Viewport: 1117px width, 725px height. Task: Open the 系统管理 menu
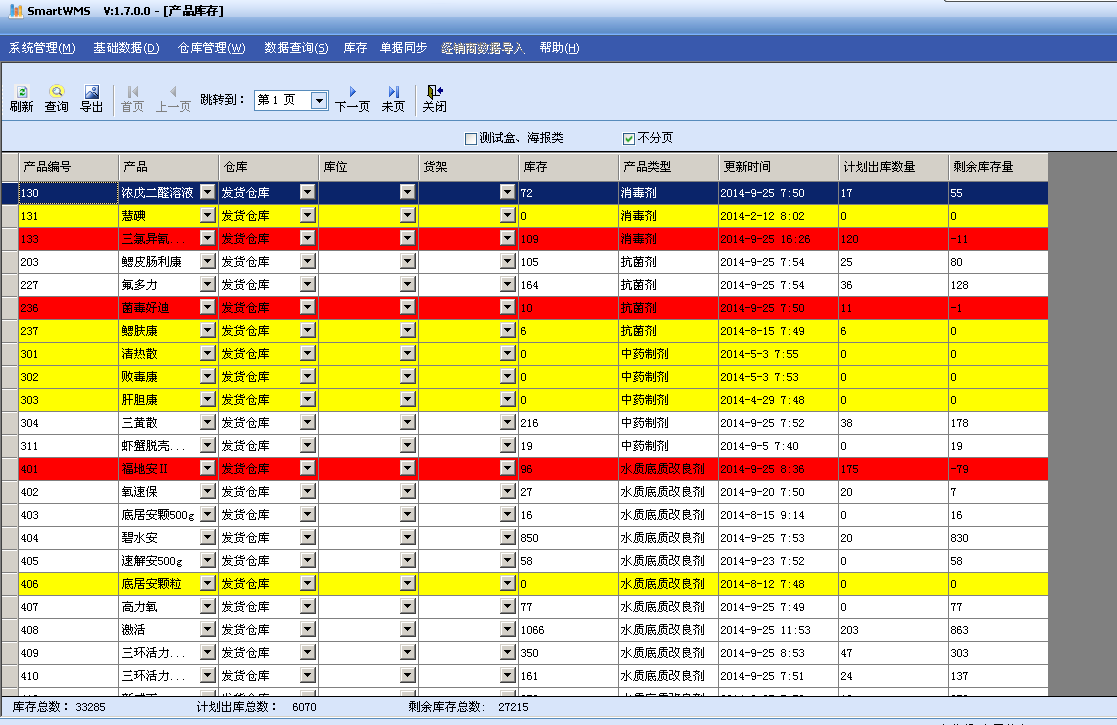[42, 48]
